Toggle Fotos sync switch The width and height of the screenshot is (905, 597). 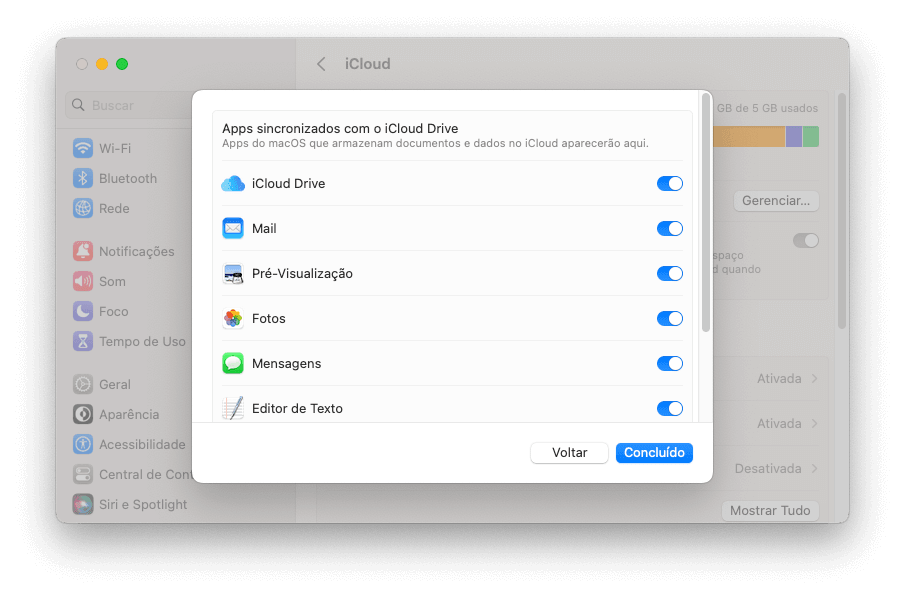click(670, 319)
